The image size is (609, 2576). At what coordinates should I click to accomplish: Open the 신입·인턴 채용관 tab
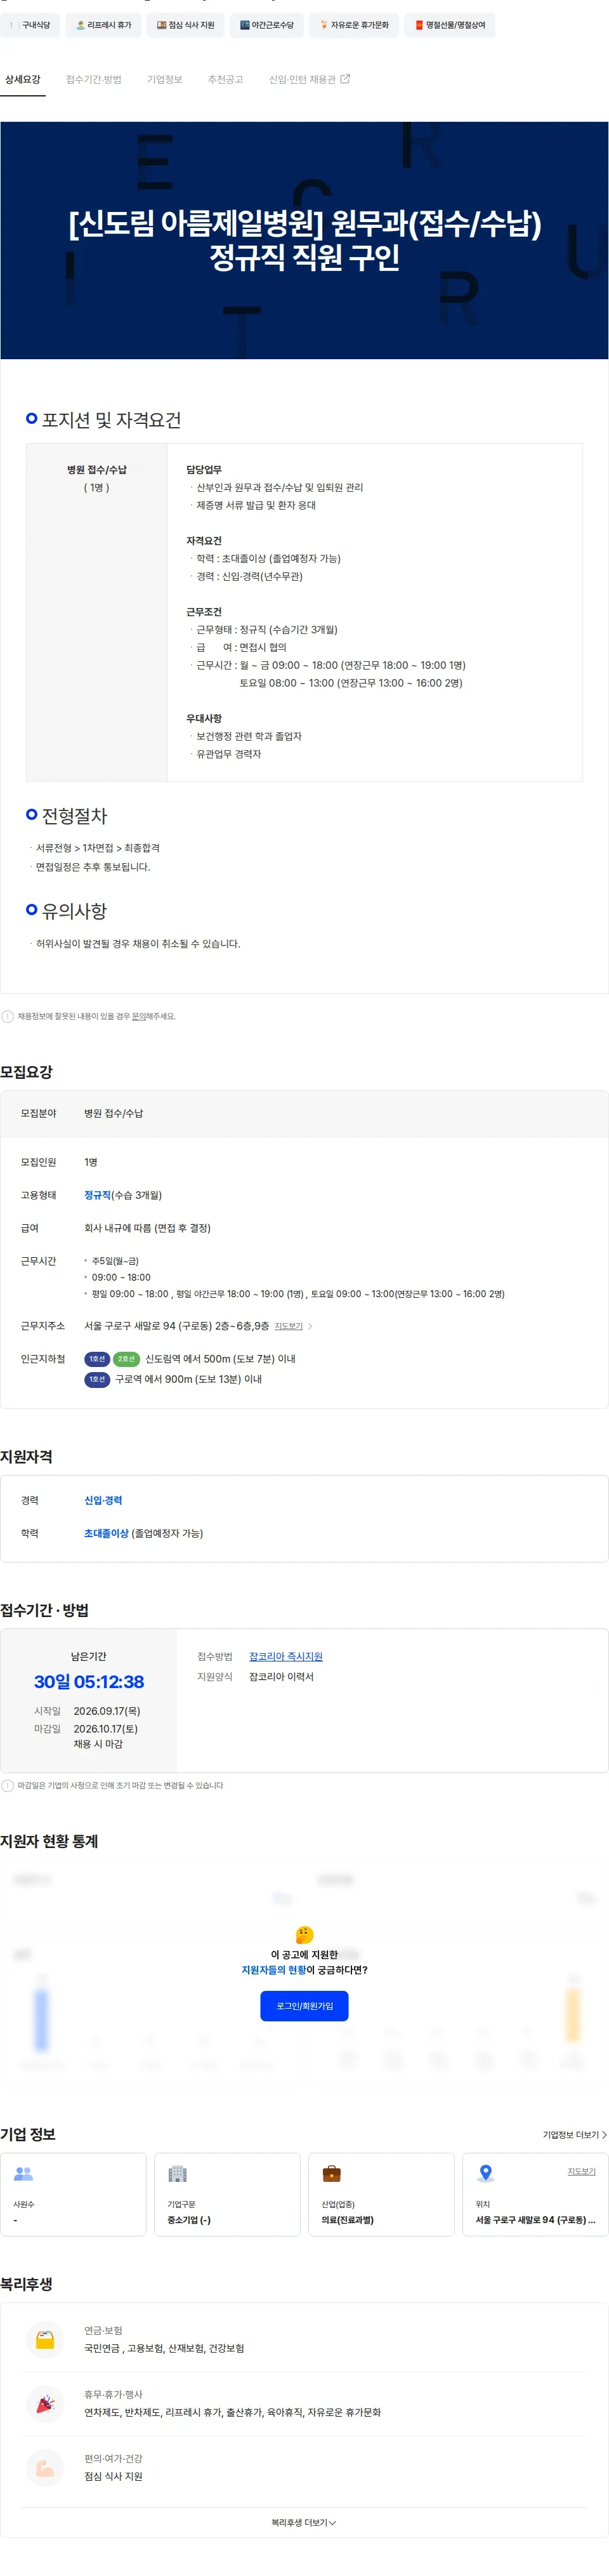(309, 79)
